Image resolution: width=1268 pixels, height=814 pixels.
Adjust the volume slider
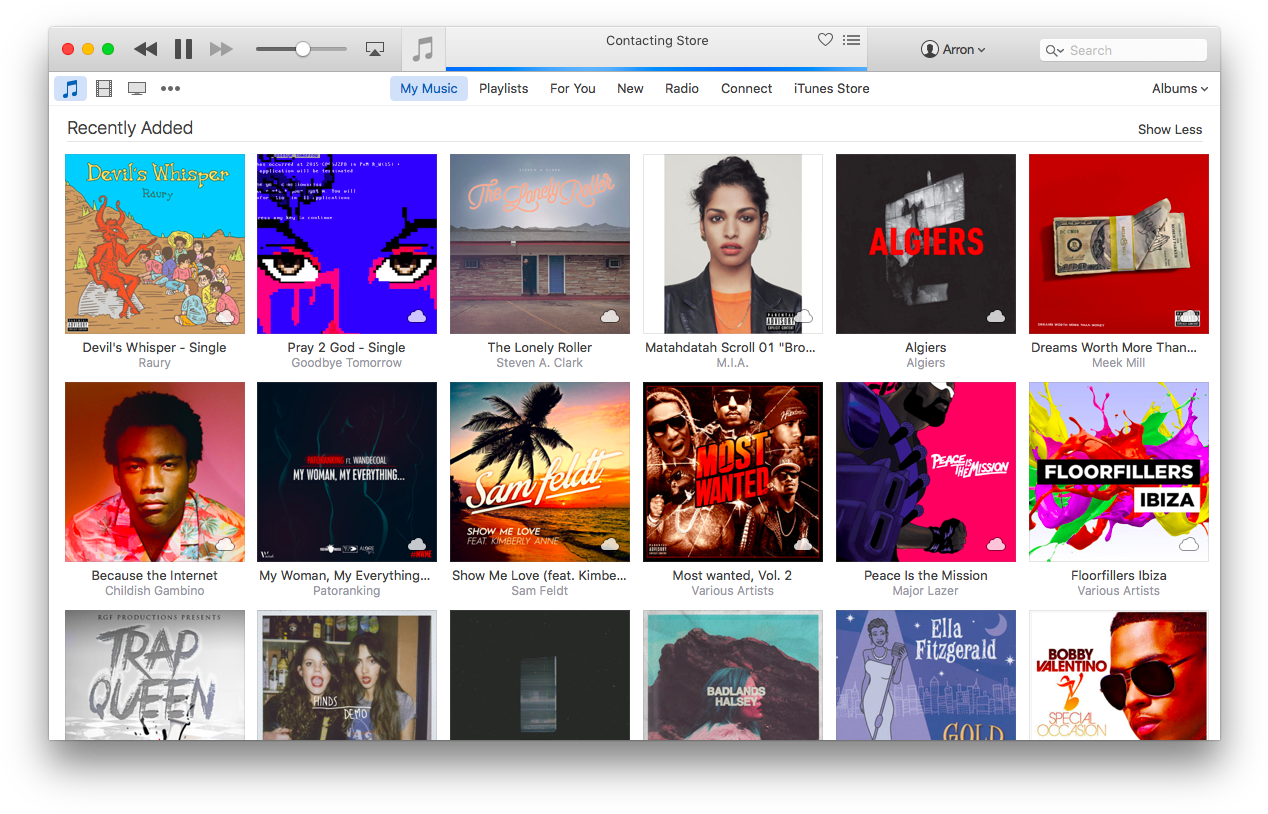tap(300, 48)
